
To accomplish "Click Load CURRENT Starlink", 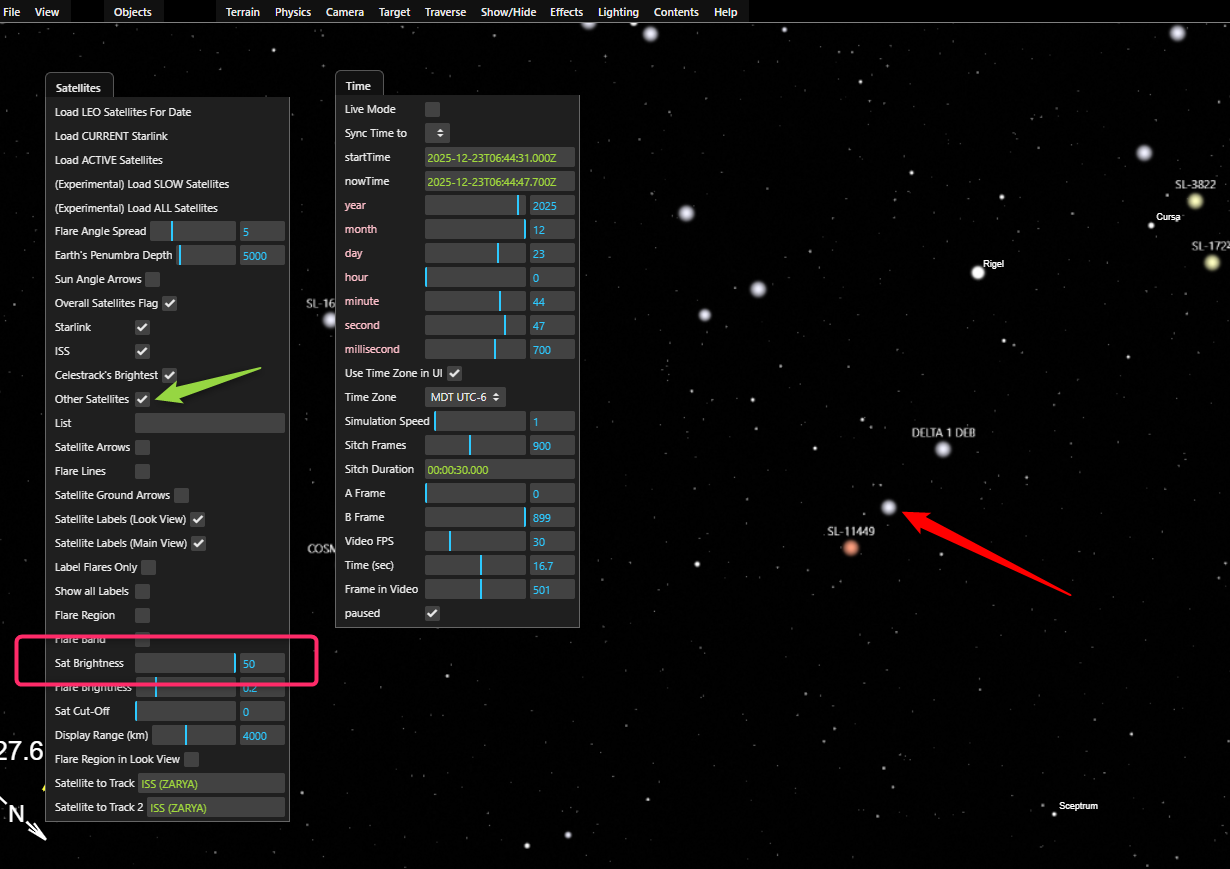I will 111,136.
